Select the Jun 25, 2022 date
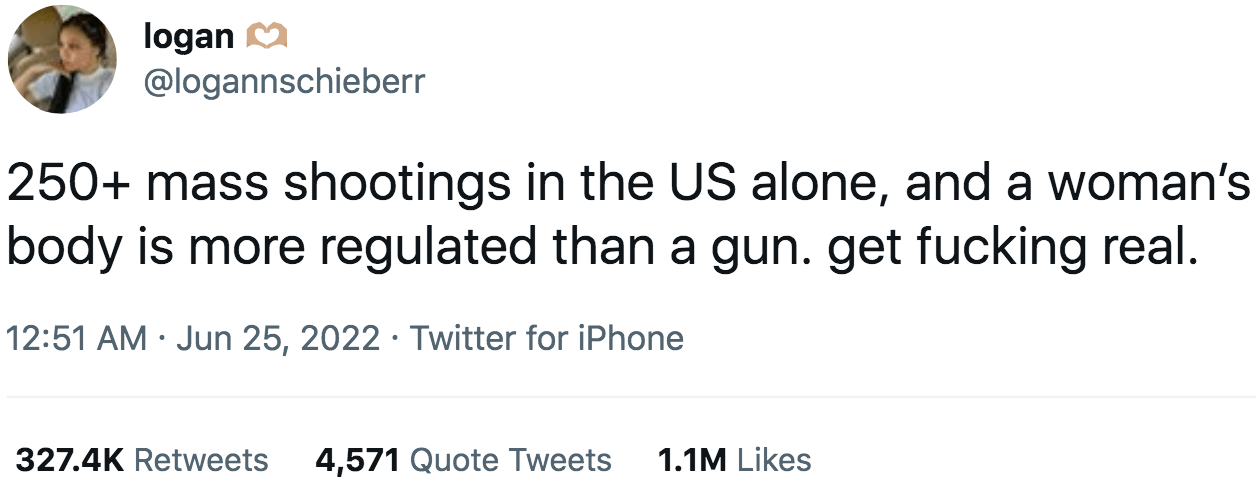The image size is (1256, 479). (x=278, y=338)
